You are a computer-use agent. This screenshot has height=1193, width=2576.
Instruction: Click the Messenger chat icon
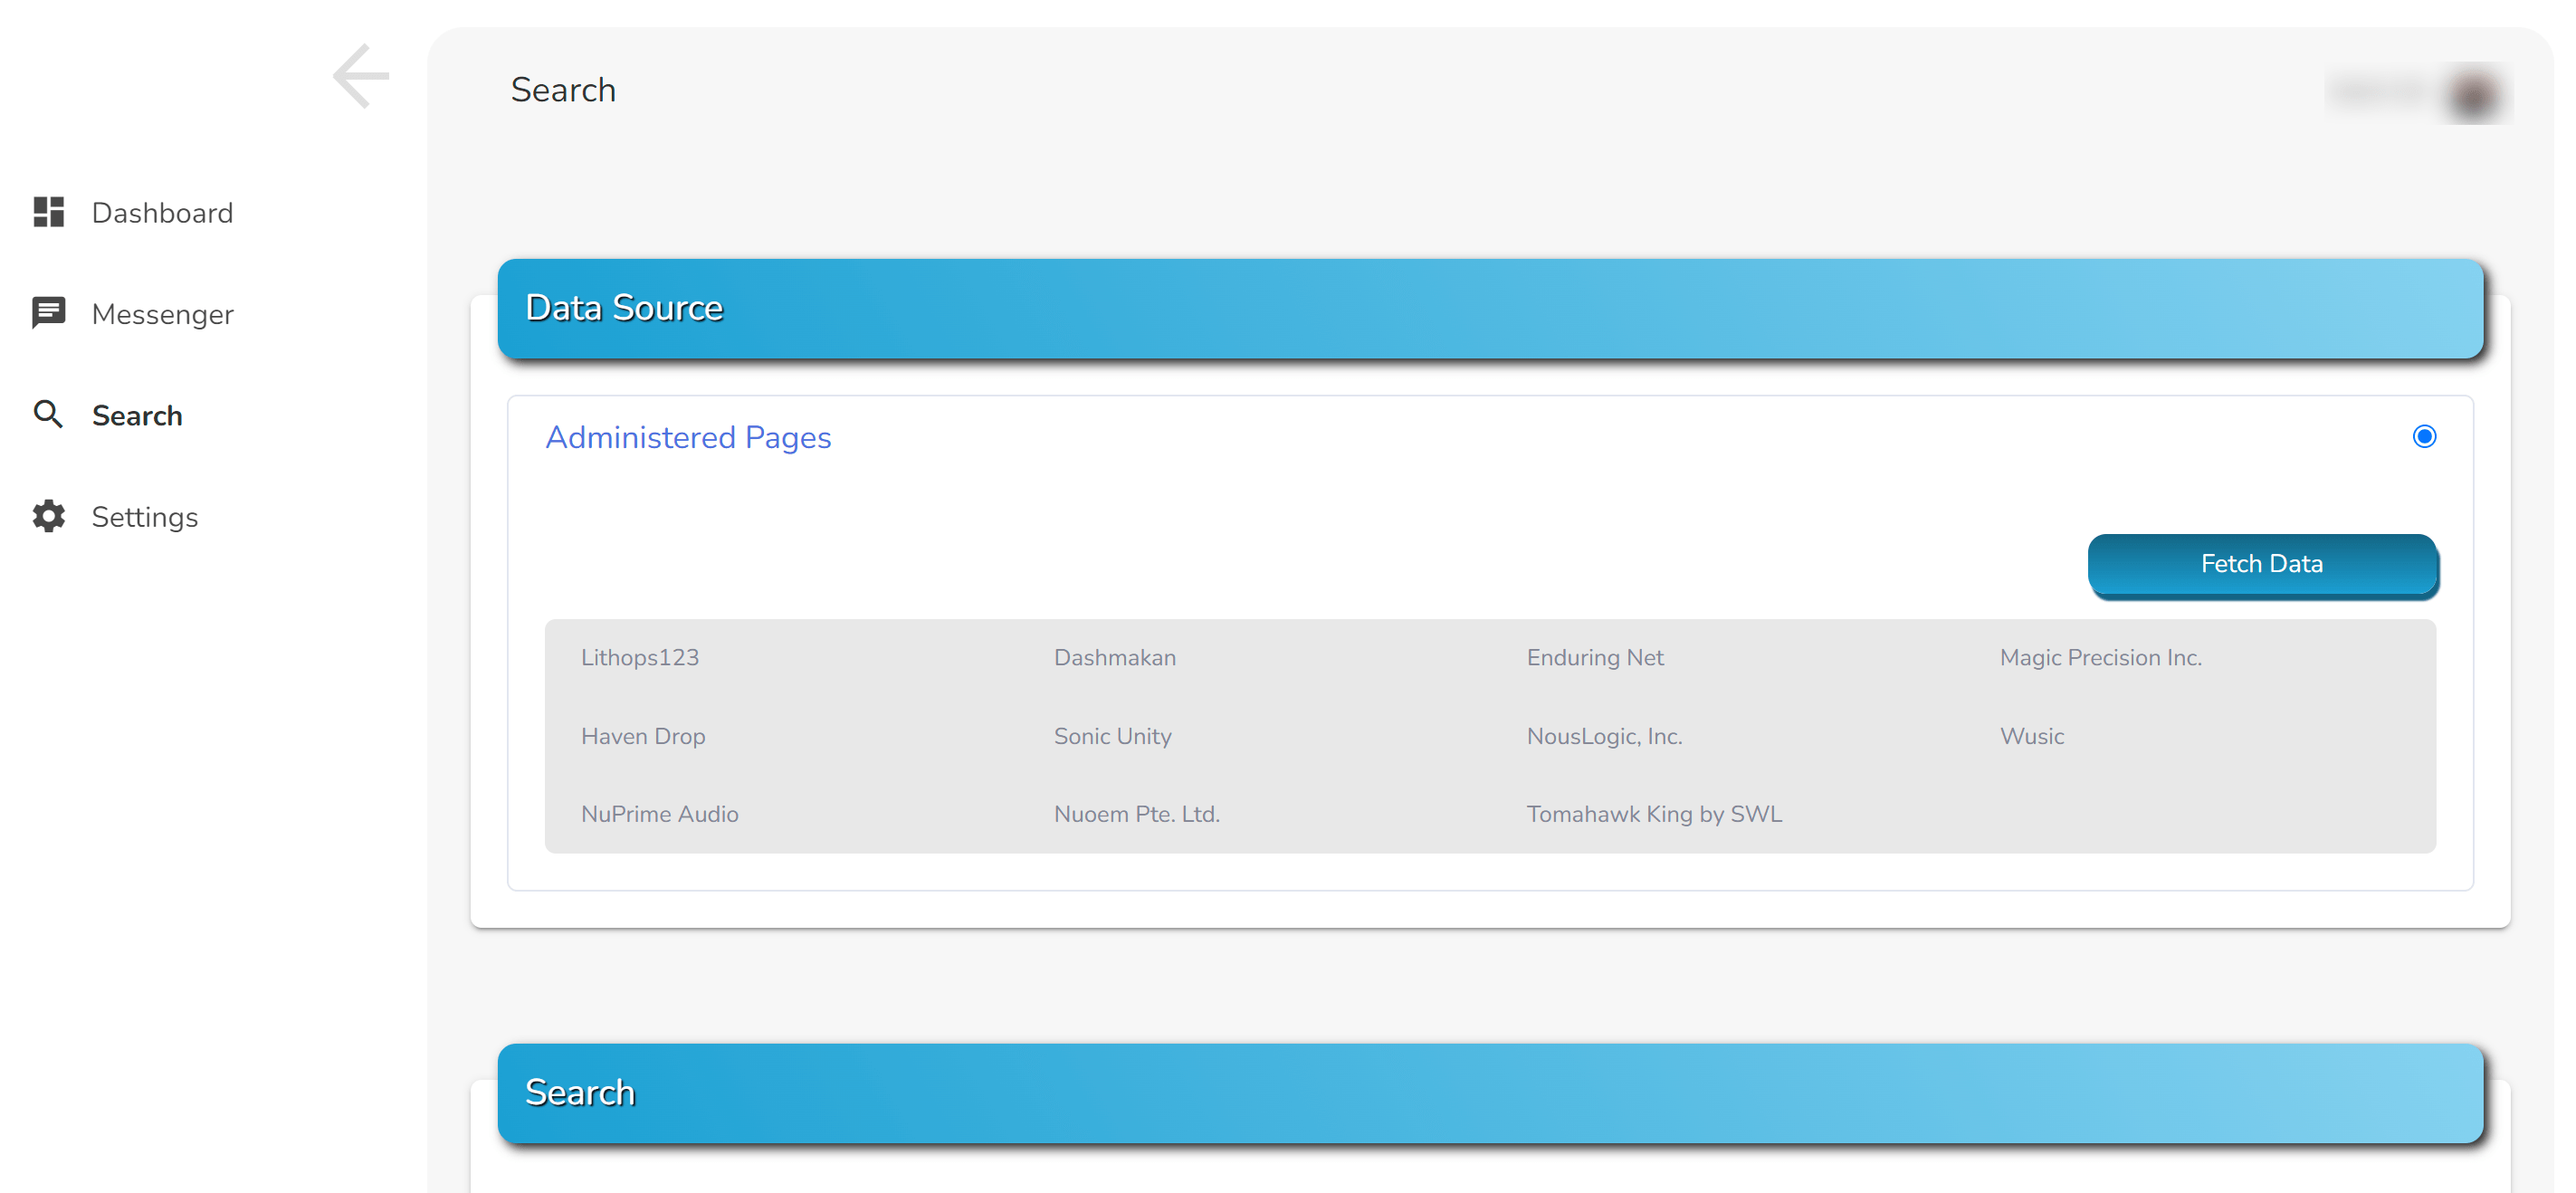point(48,313)
